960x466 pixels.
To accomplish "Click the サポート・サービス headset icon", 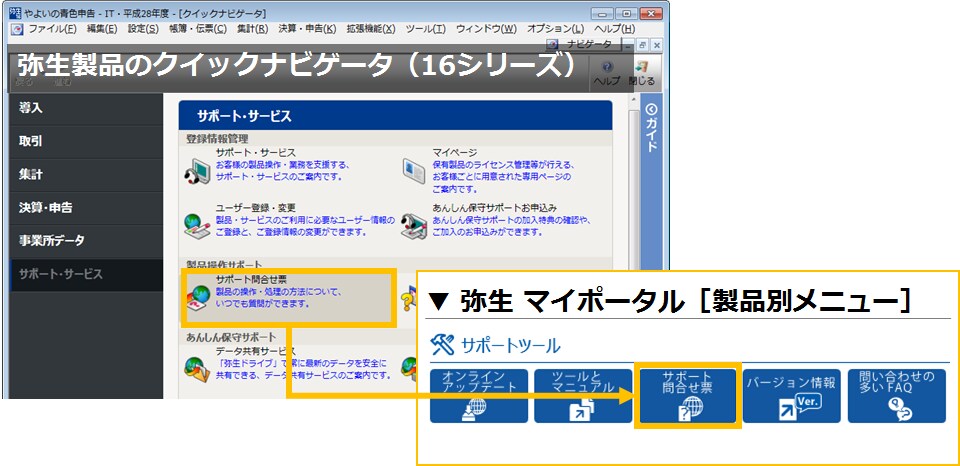I will click(197, 171).
